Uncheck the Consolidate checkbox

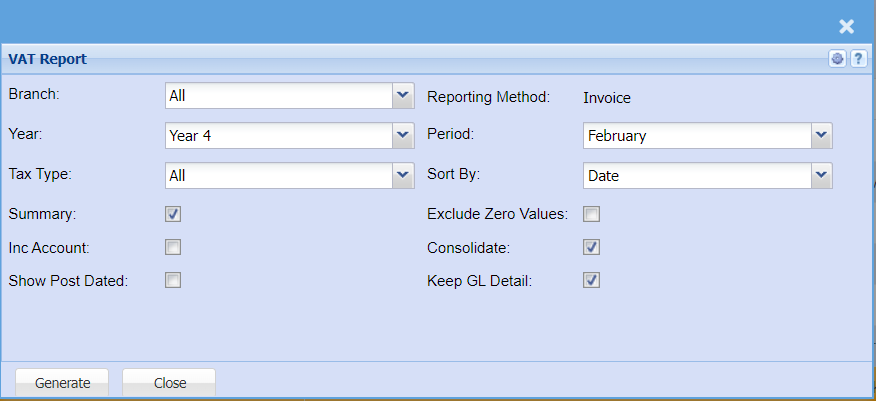(592, 247)
